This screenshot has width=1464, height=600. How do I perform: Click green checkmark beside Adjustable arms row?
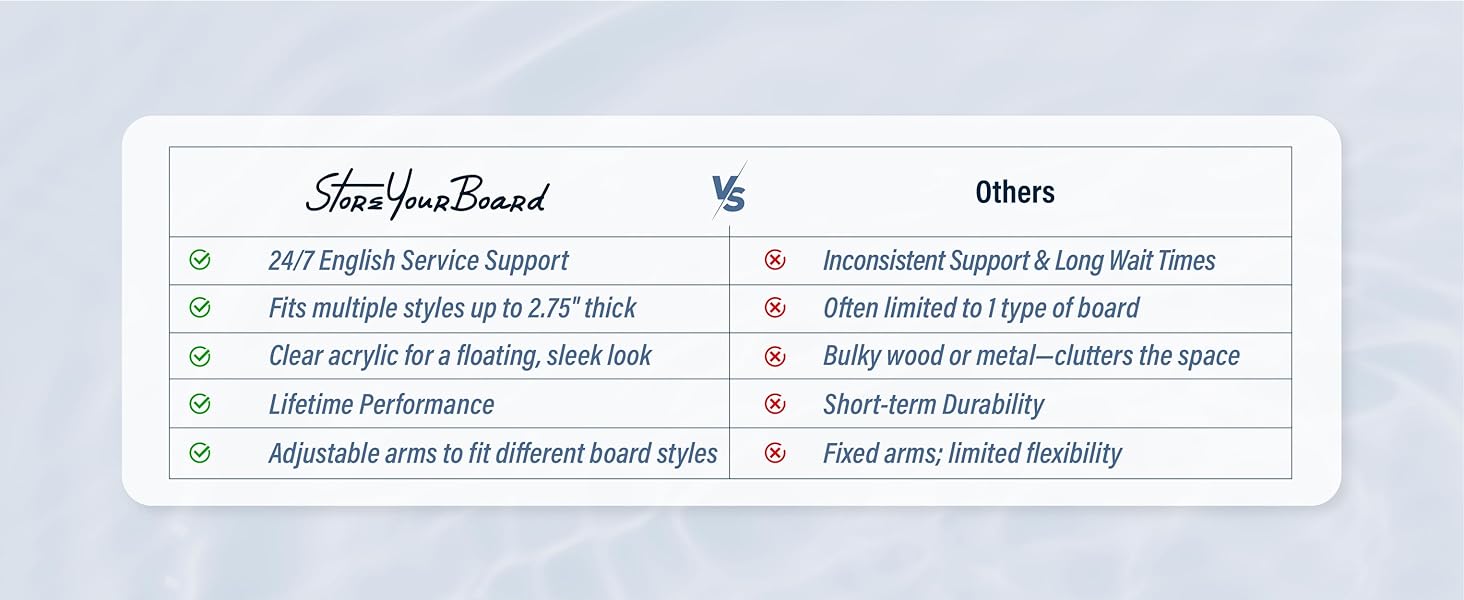pyautogui.click(x=200, y=453)
